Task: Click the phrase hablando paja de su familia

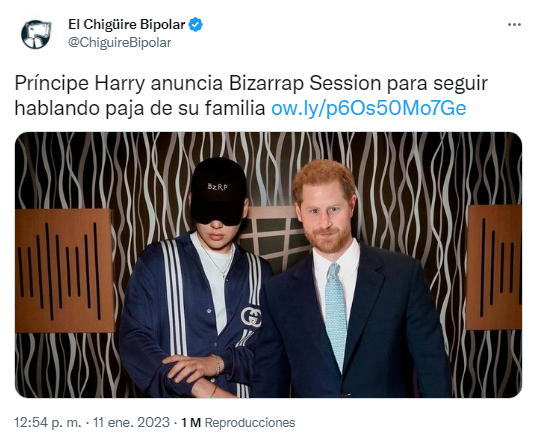Action: coord(140,109)
